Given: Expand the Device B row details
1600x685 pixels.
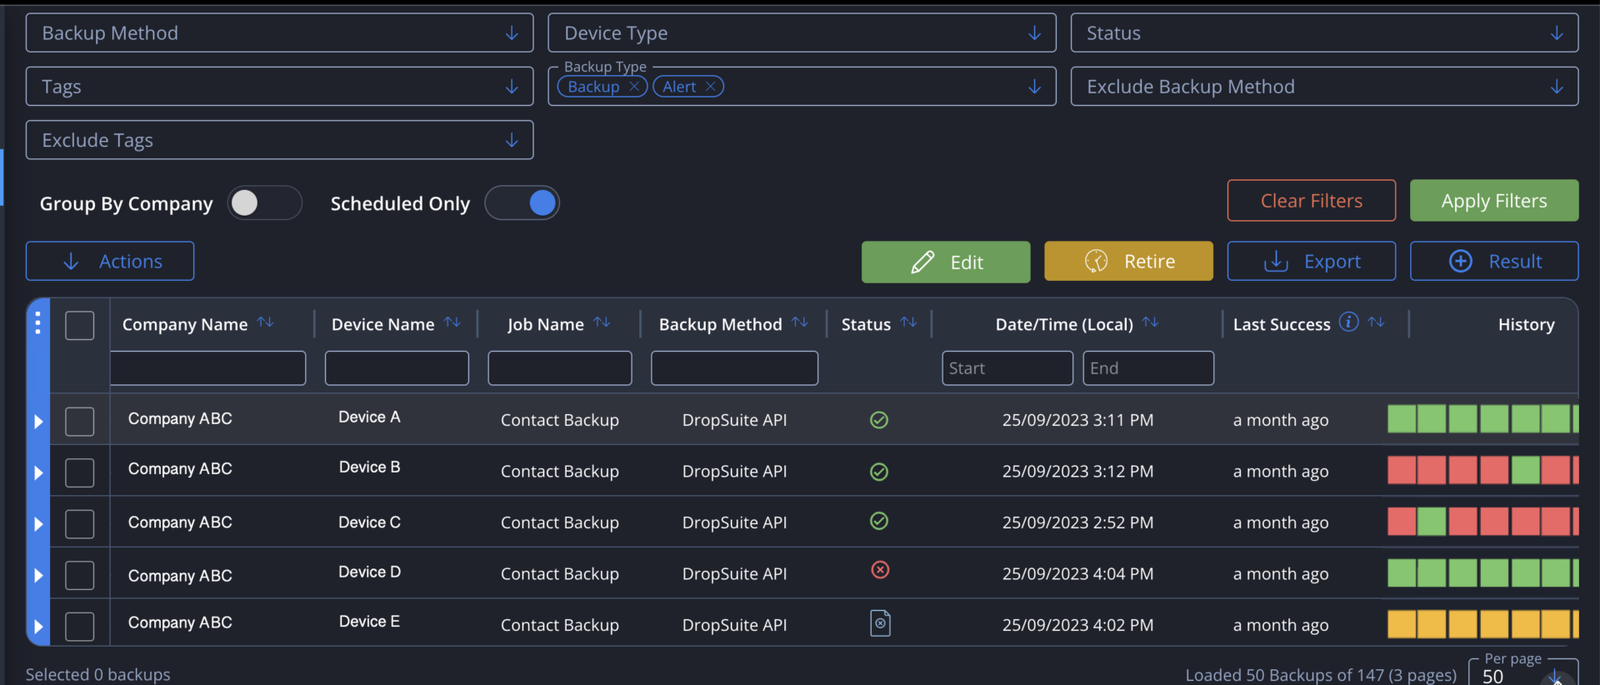Looking at the screenshot, I should click(x=38, y=472).
